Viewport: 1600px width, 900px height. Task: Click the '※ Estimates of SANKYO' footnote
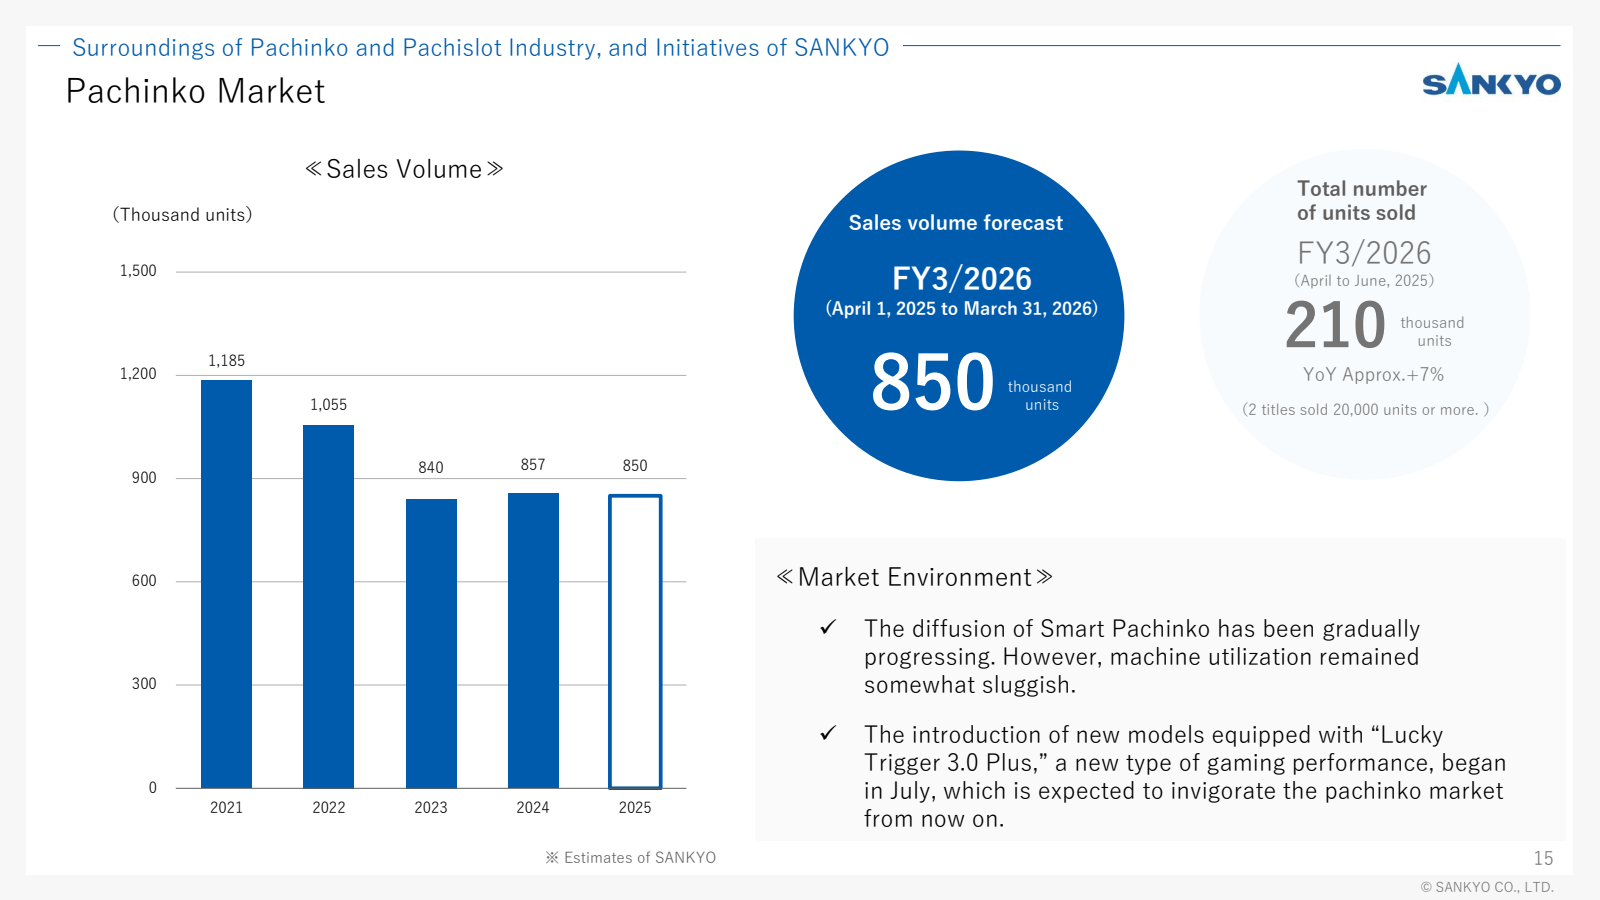[x=631, y=858]
